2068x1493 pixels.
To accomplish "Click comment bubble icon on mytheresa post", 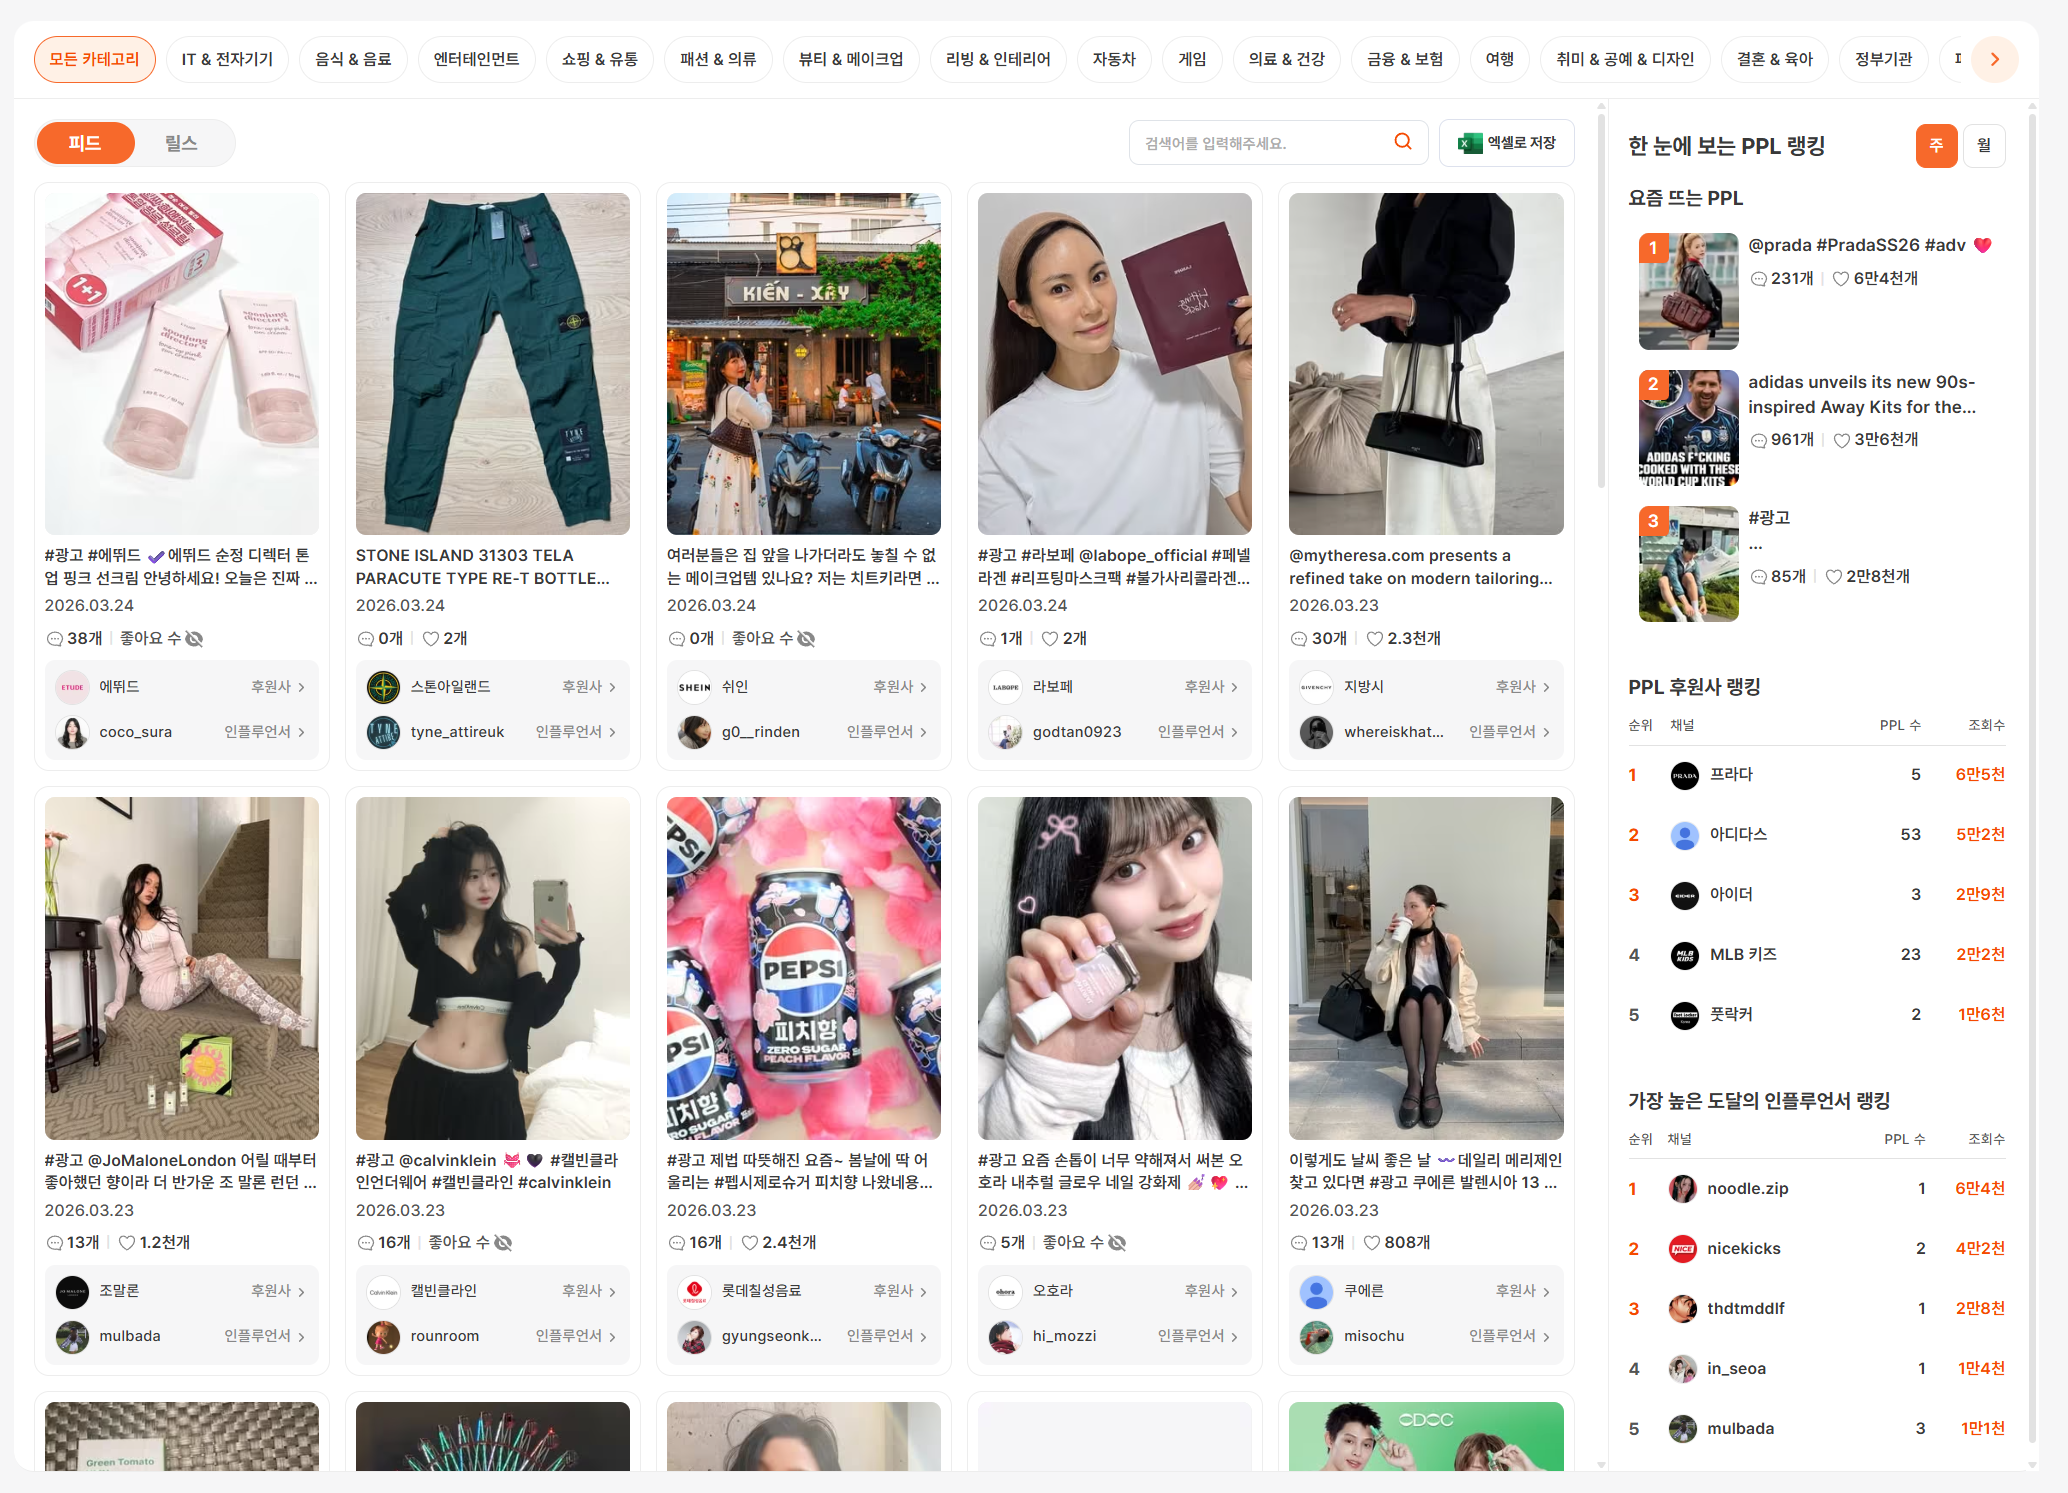I will pos(1298,638).
